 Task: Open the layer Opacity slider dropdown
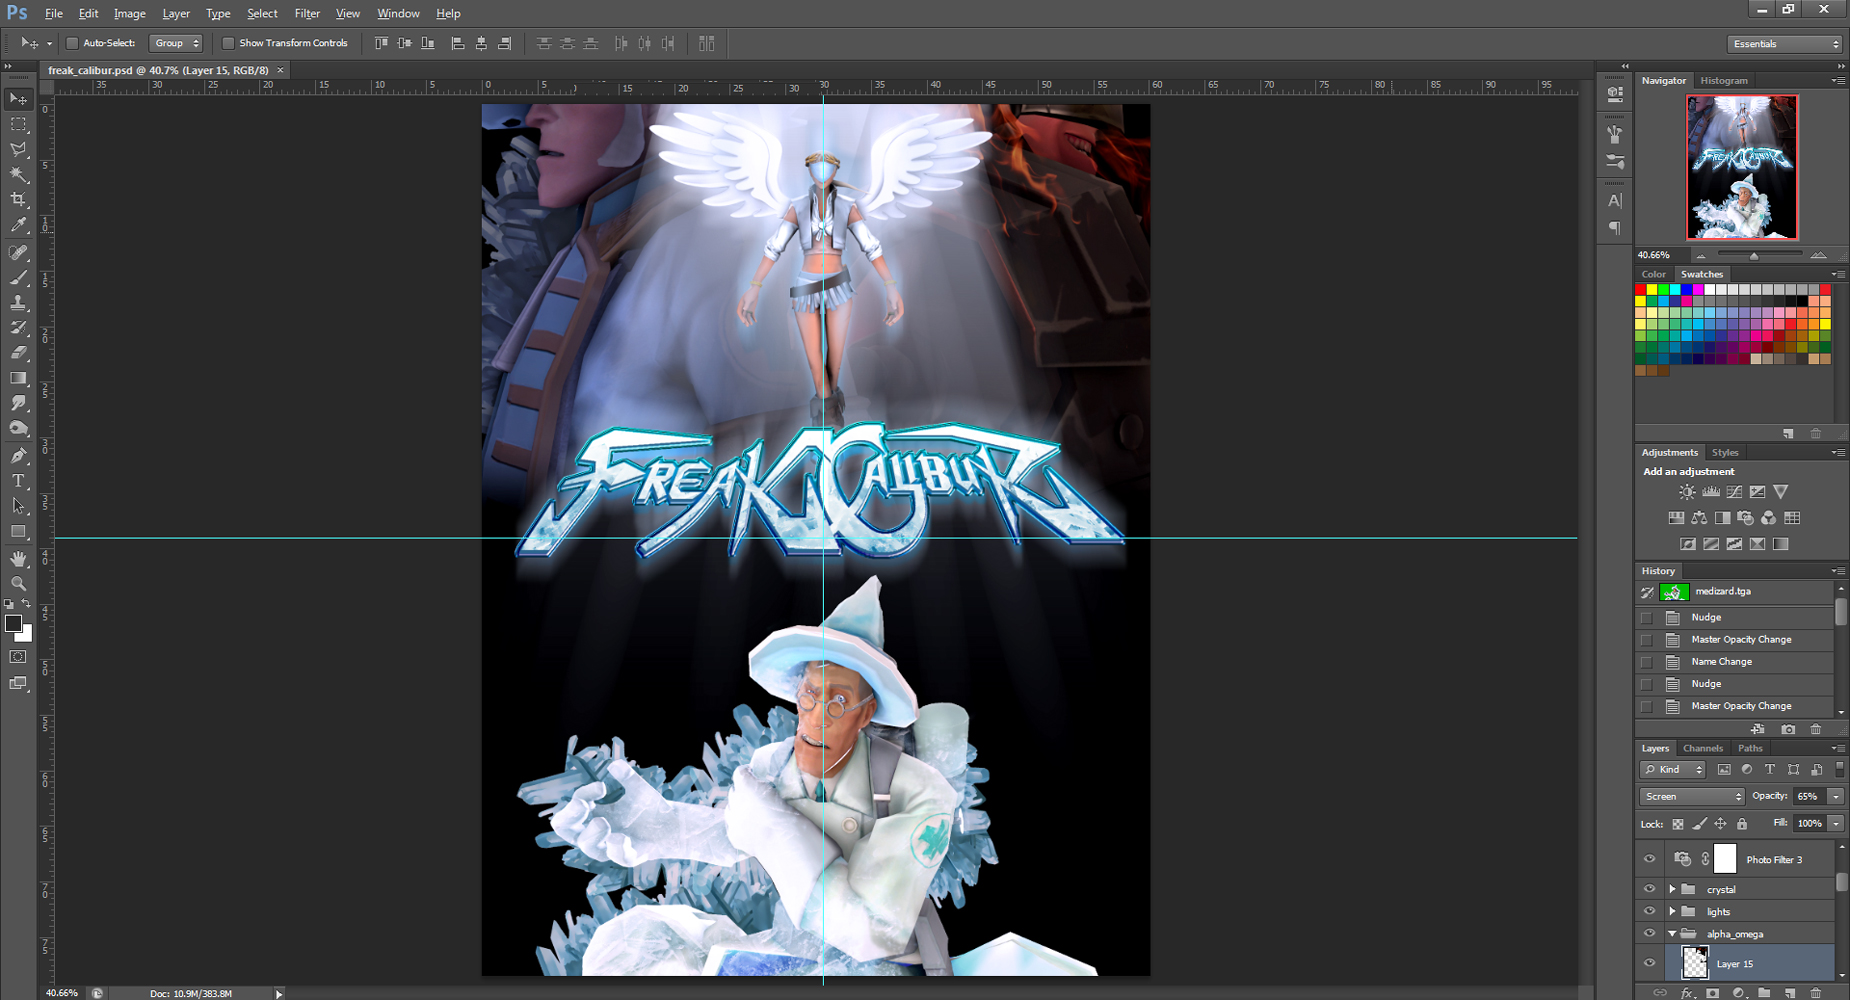1836,796
